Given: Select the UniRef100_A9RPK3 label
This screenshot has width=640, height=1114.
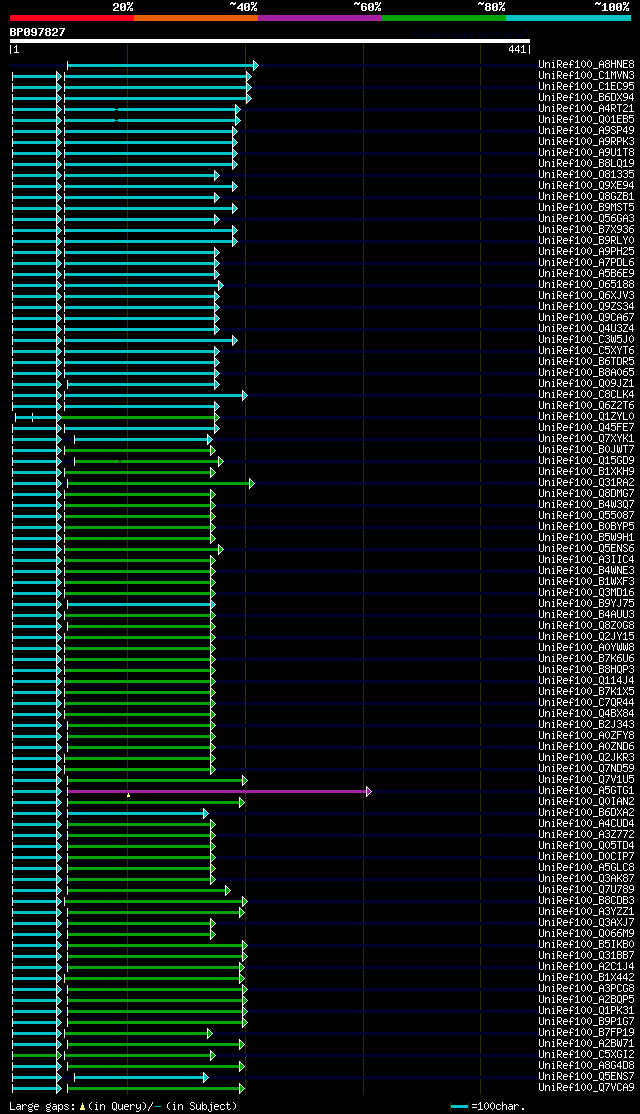Looking at the screenshot, I should (x=587, y=141).
